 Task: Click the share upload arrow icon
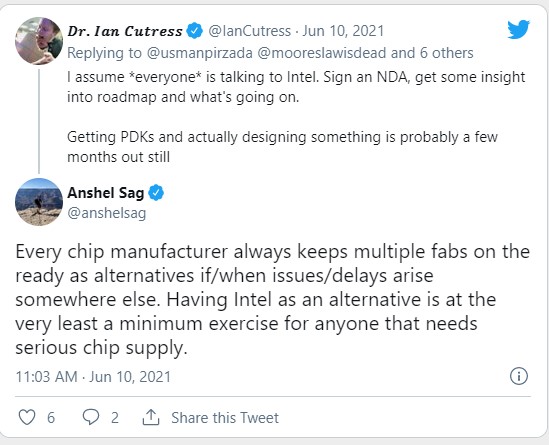(151, 417)
